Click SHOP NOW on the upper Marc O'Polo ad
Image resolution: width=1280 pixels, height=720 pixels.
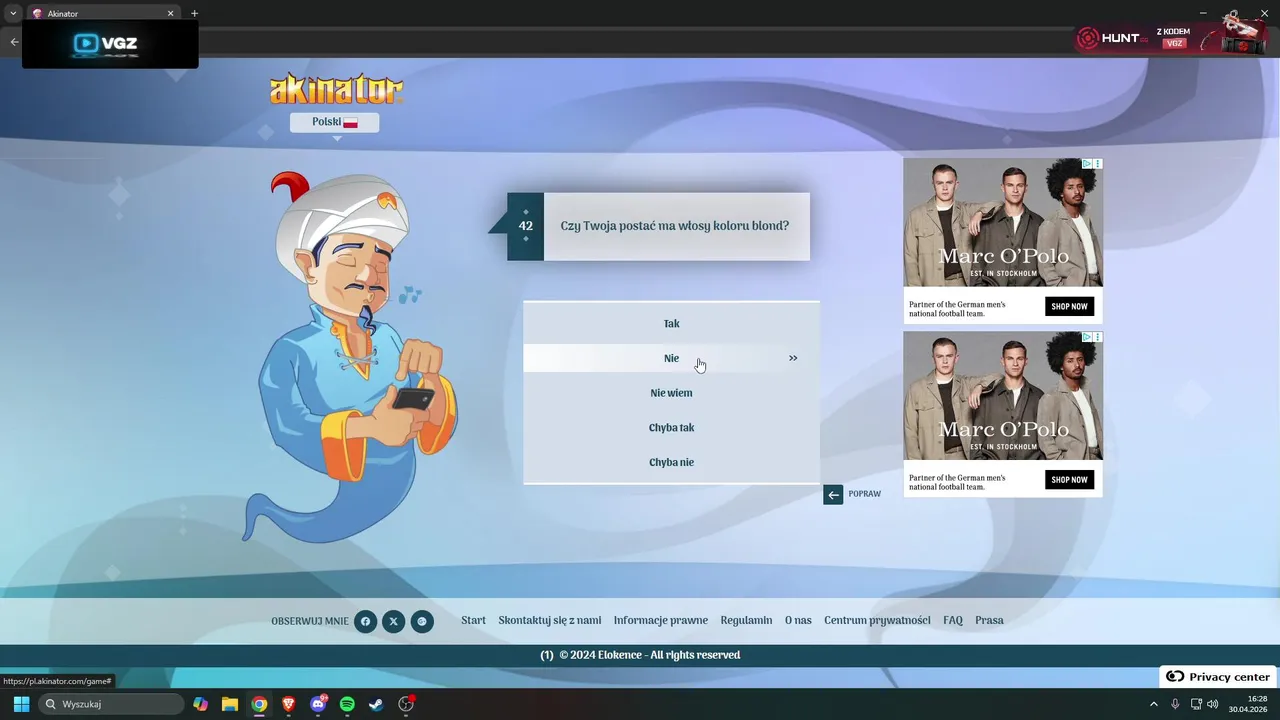tap(1069, 306)
